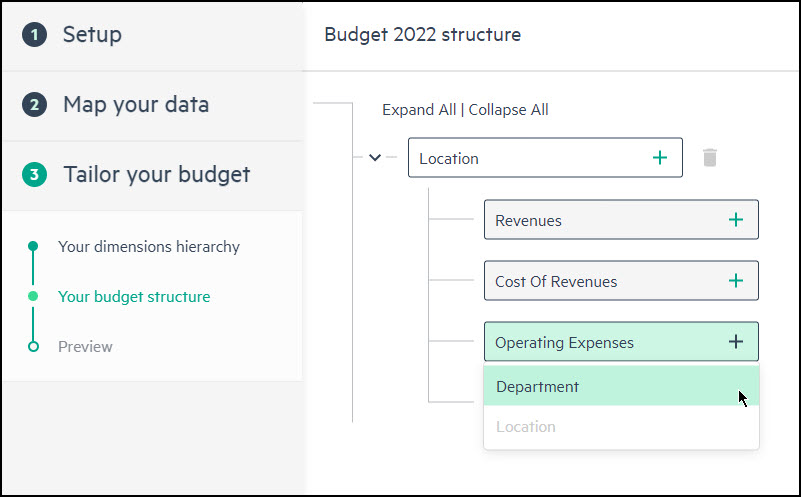Screen dimensions: 801x497
Task: Click the plus icon on Operating Expenses
Action: (736, 341)
